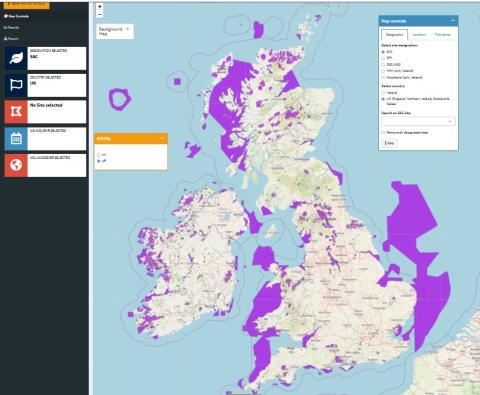This screenshot has width=480, height=395.
Task: Open the Search an SAC site dropdown
Action: (418, 121)
